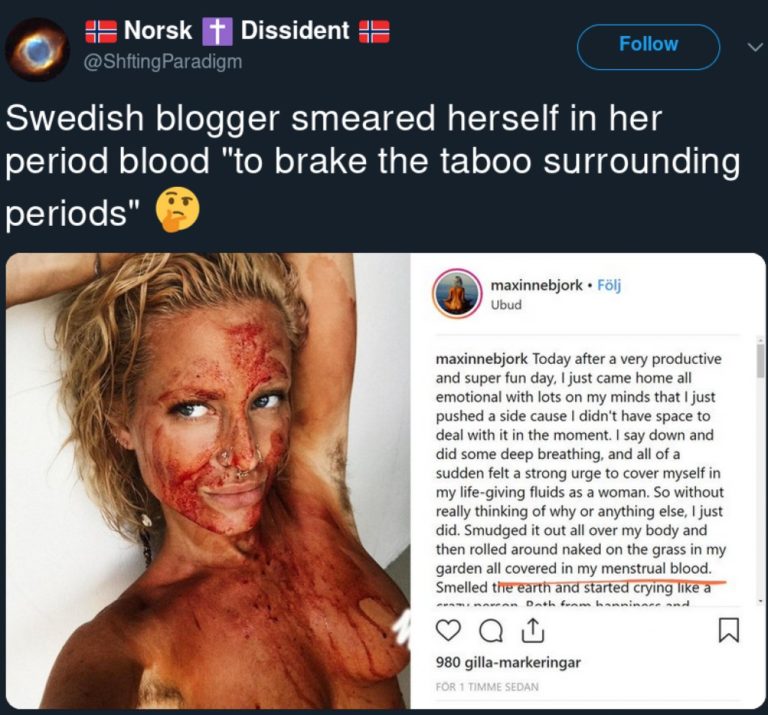Open the embedded Instagram photo
768x715 pixels.
pos(208,480)
